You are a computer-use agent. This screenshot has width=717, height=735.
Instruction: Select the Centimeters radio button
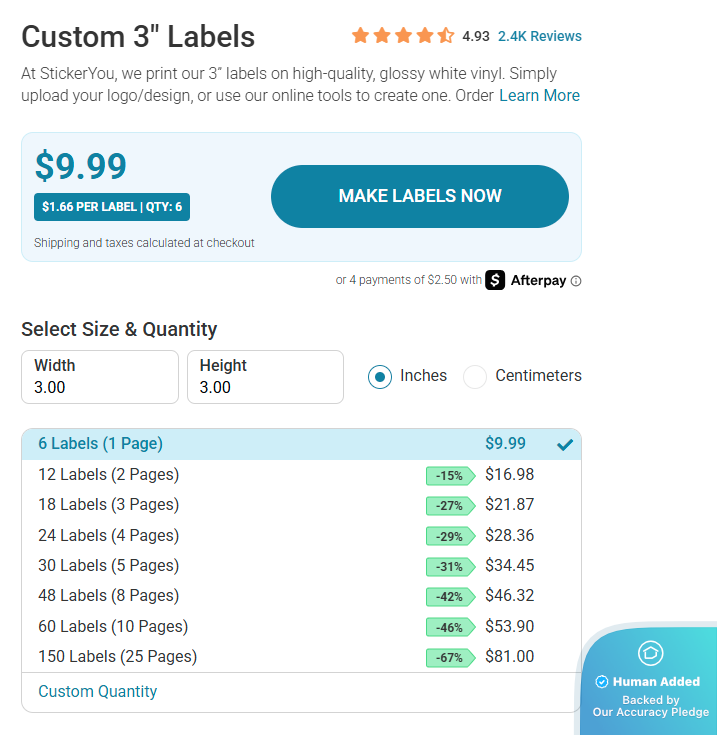click(x=475, y=376)
